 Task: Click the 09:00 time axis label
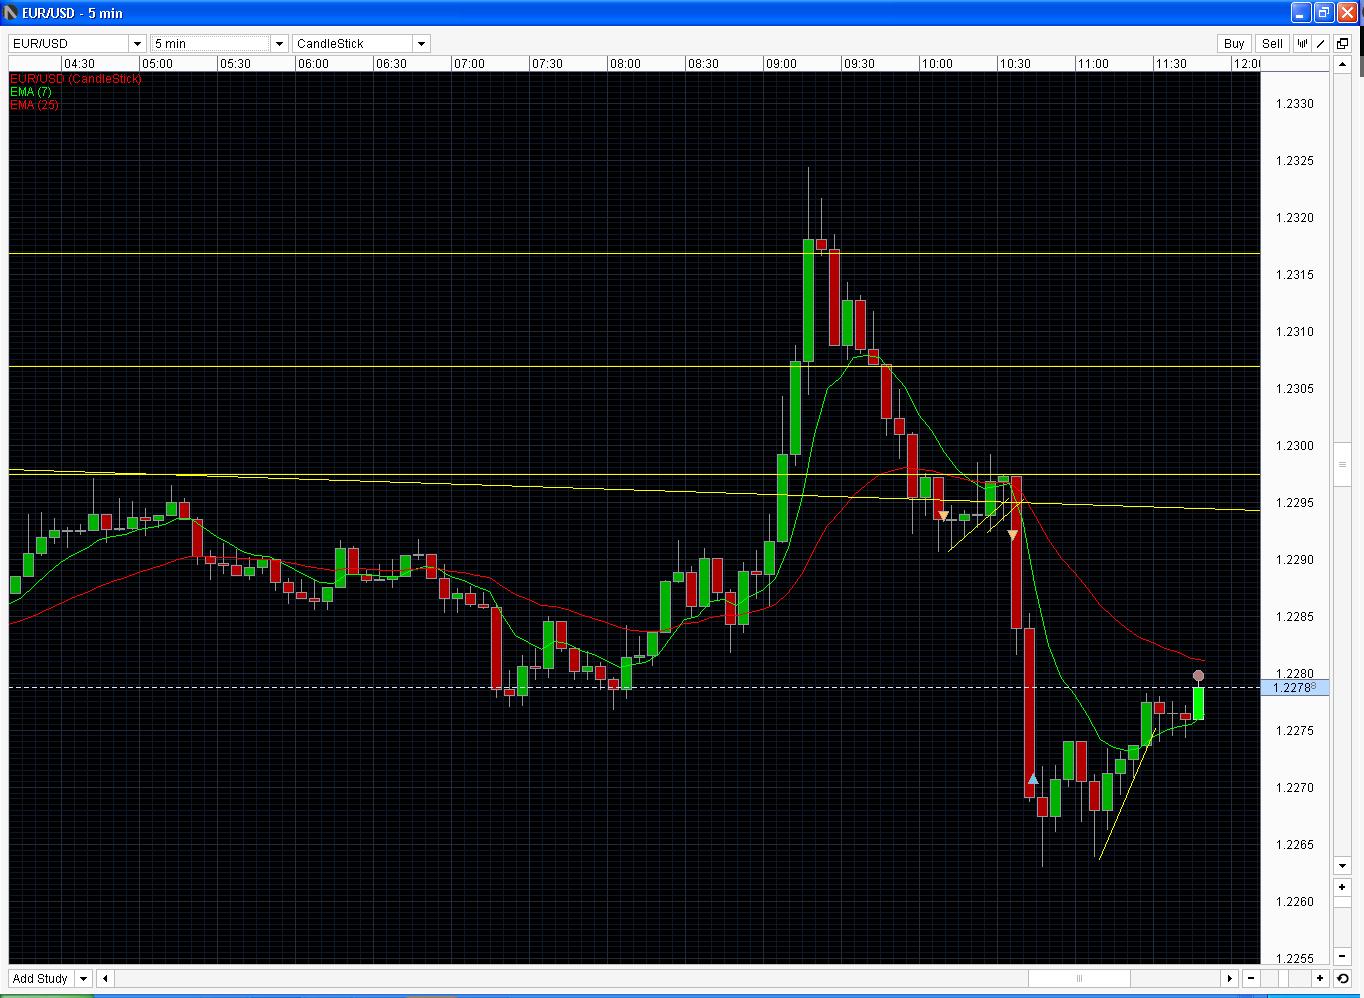(781, 64)
